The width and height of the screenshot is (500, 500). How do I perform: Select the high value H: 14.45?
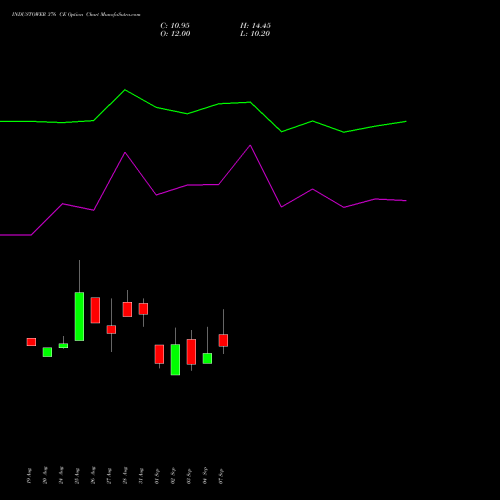point(255,26)
